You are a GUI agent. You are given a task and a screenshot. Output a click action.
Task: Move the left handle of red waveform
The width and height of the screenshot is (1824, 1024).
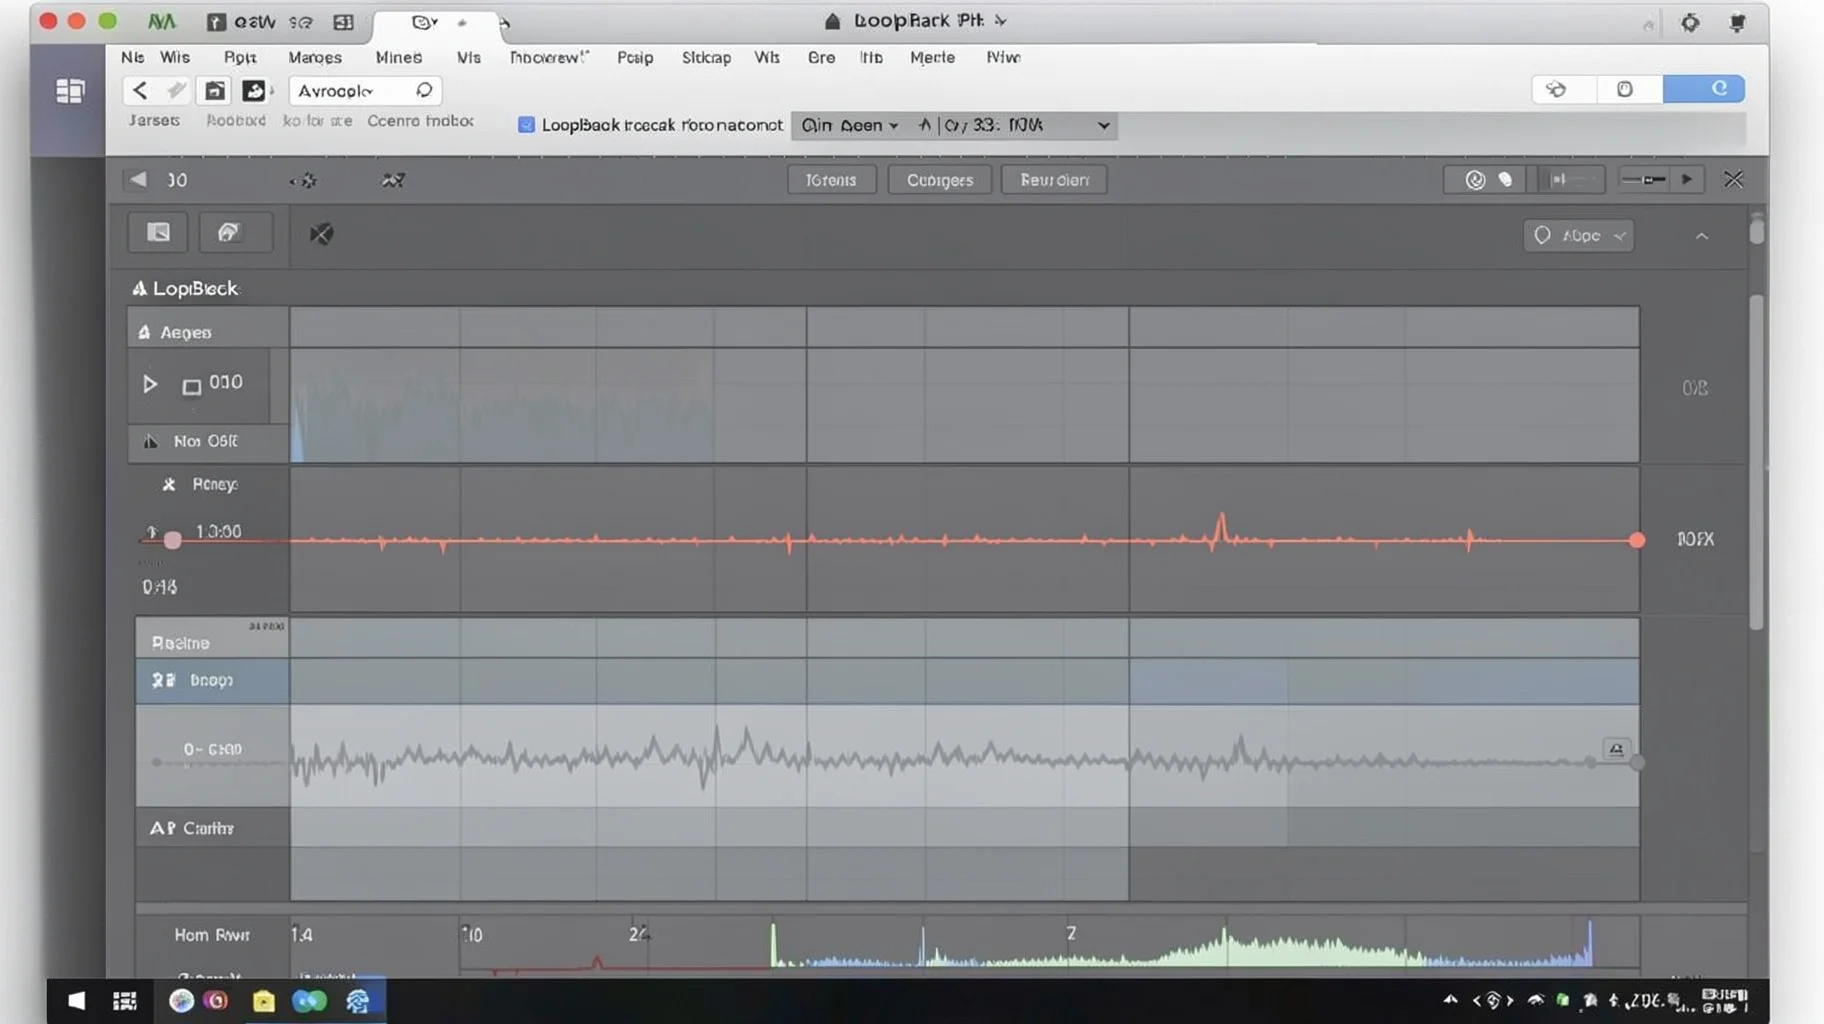[172, 540]
